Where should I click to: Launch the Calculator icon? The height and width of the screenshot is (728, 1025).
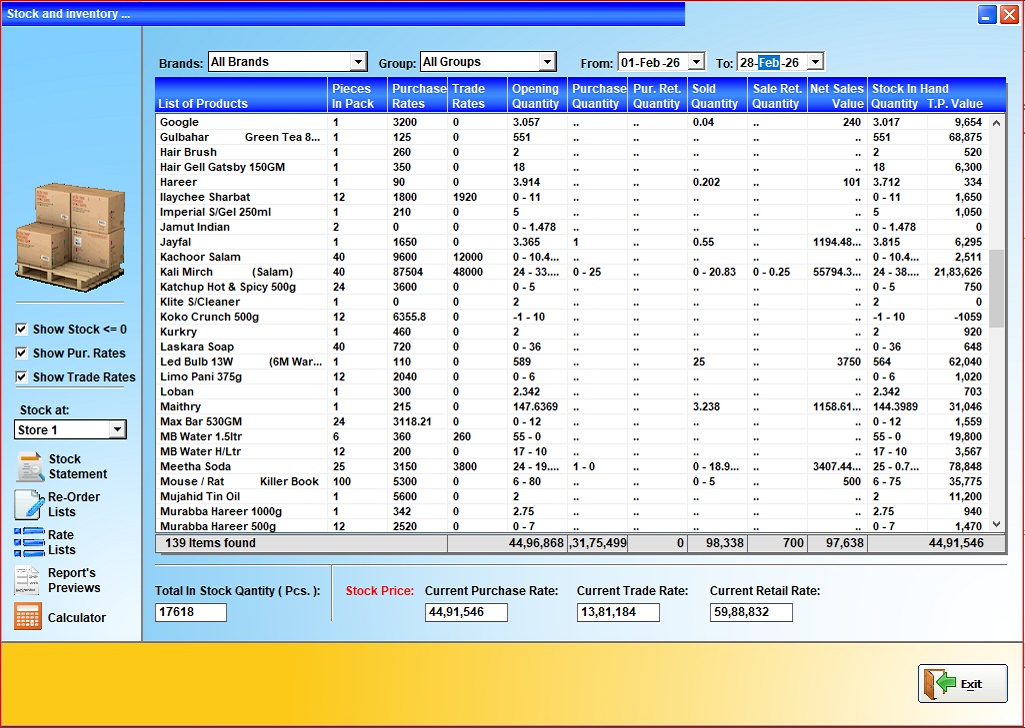coord(27,616)
